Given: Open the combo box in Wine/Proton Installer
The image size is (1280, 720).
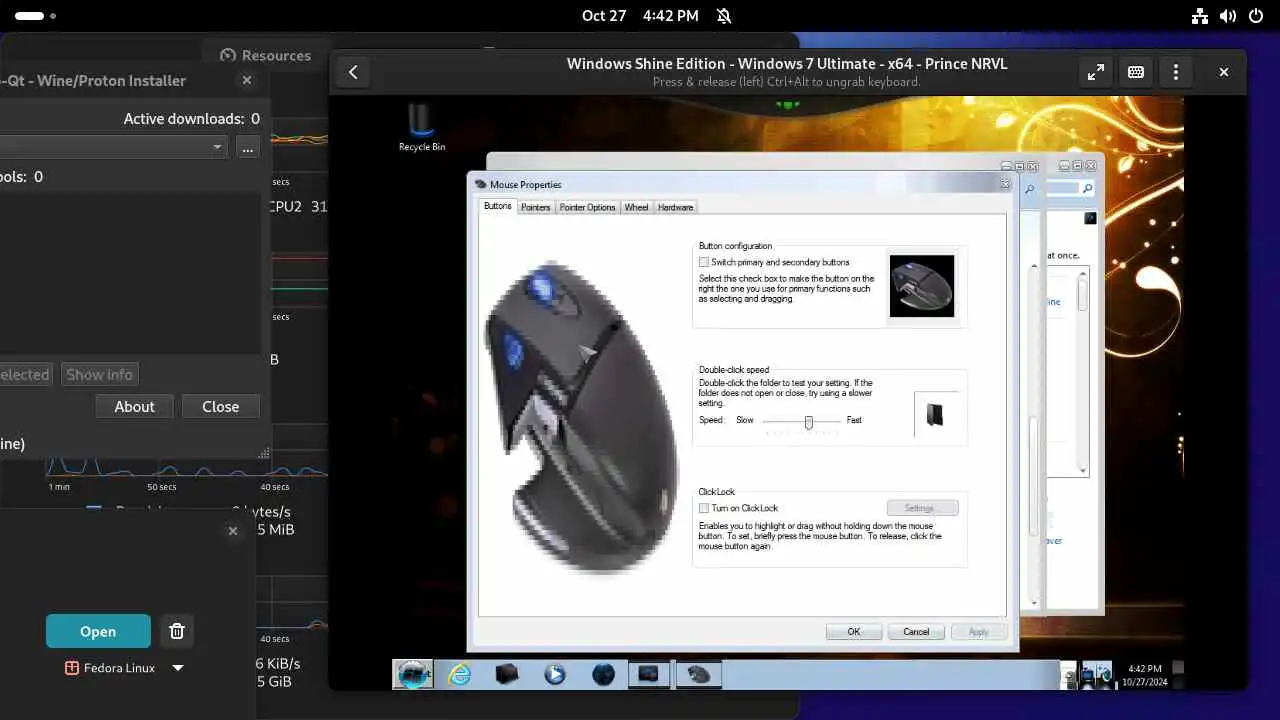Looking at the screenshot, I should click(x=115, y=147).
